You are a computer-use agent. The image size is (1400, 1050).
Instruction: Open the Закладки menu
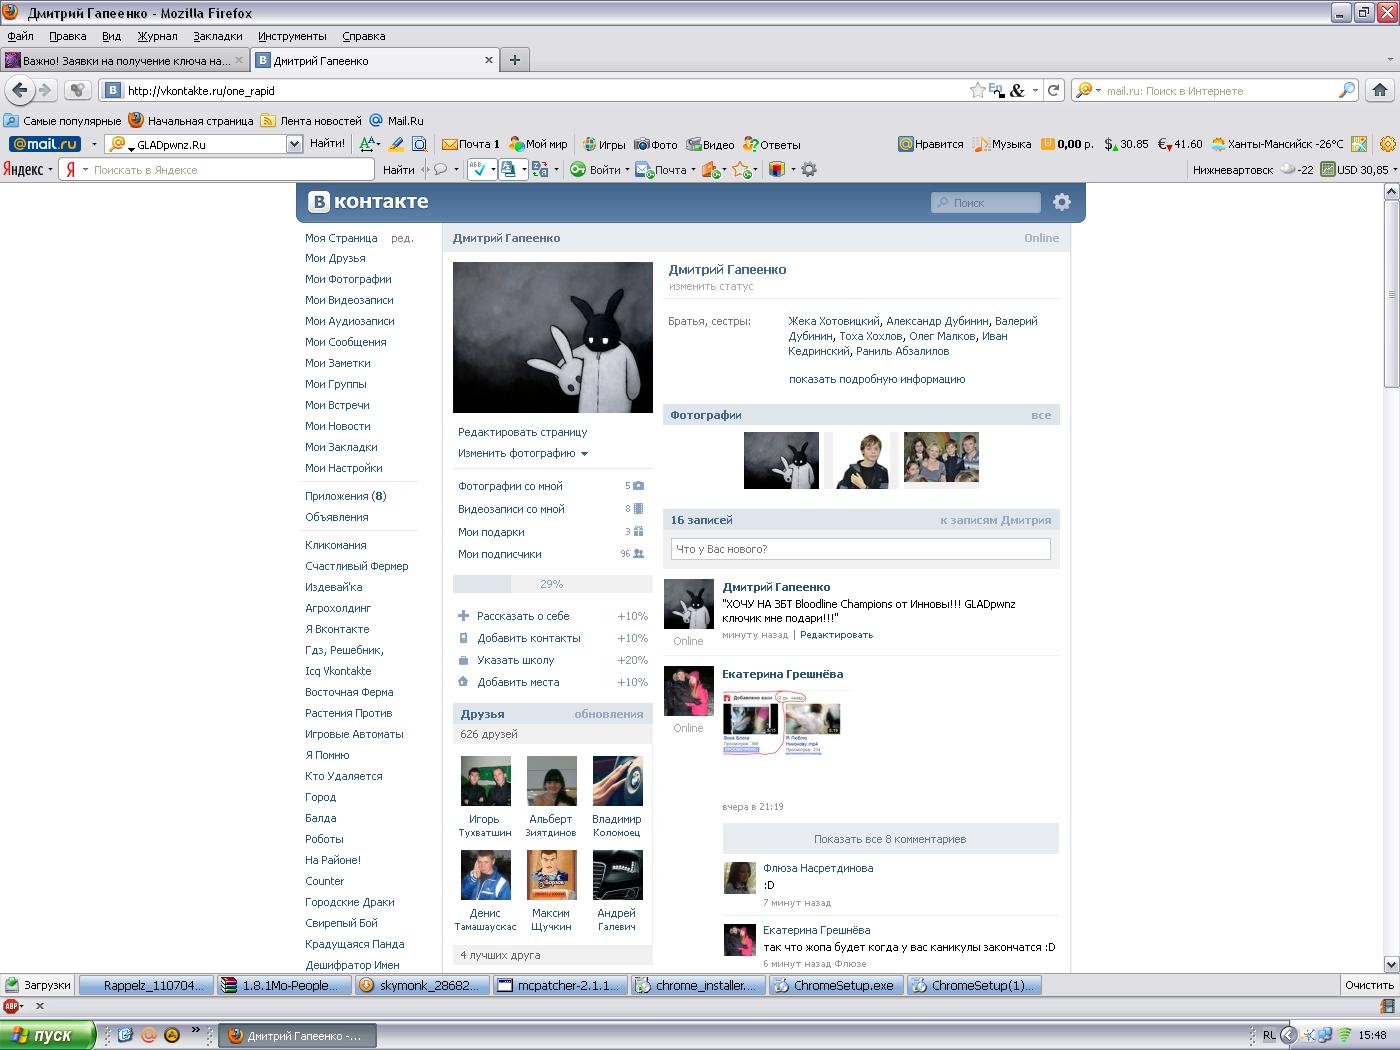pos(217,36)
